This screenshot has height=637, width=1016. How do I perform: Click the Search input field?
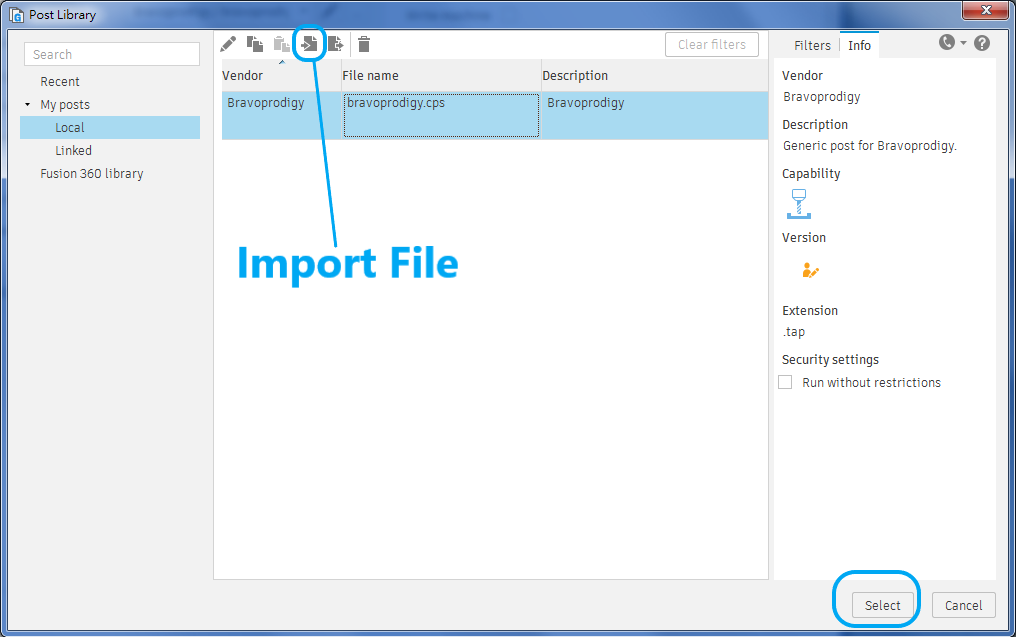[x=112, y=55]
